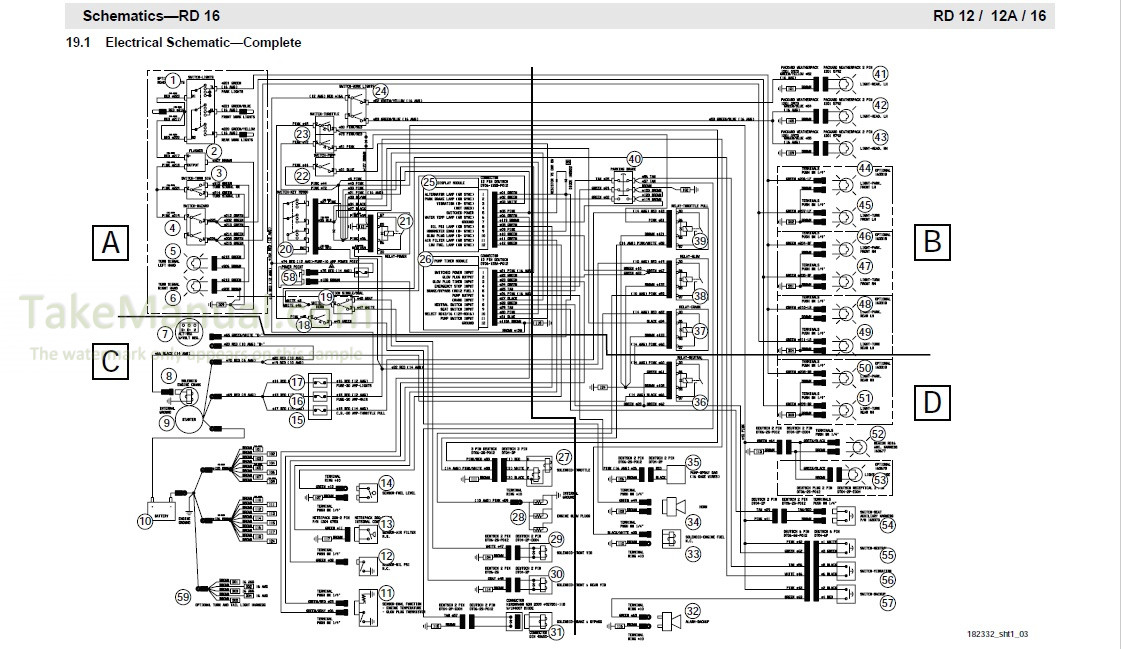Image resolution: width=1121 pixels, height=649 pixels.
Task: Click callout 32 at the backup alarm
Action: [x=692, y=612]
